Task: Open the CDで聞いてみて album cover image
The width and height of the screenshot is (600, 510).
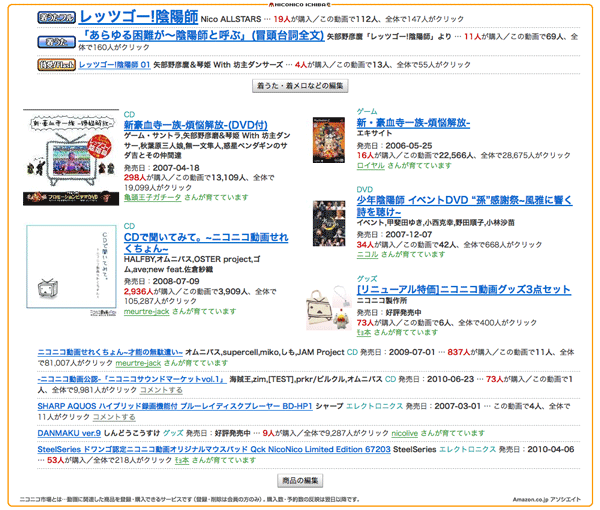Action: point(71,269)
